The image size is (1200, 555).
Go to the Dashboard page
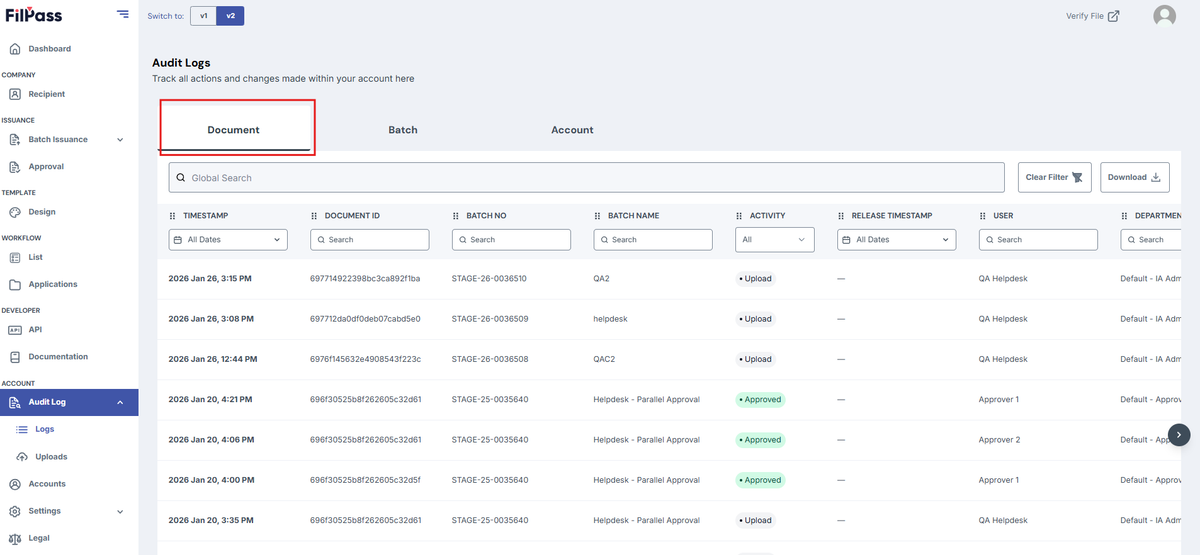point(50,49)
